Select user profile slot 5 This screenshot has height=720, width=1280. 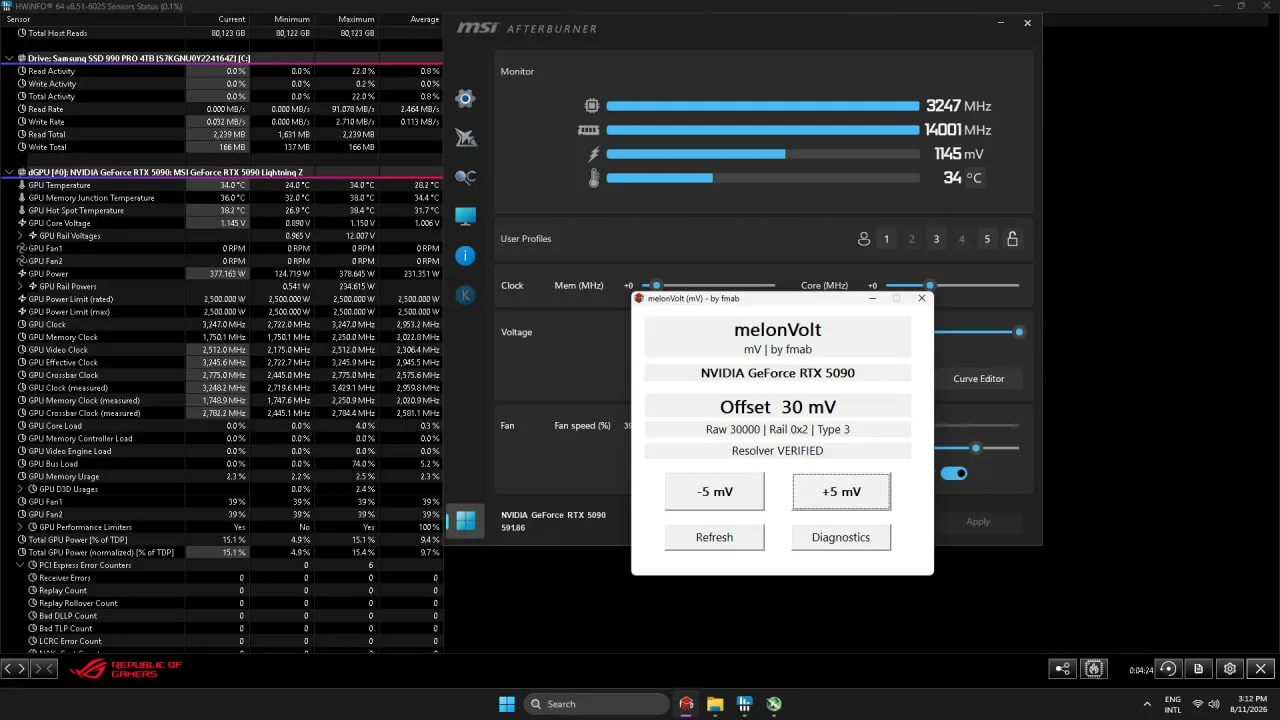tap(987, 239)
